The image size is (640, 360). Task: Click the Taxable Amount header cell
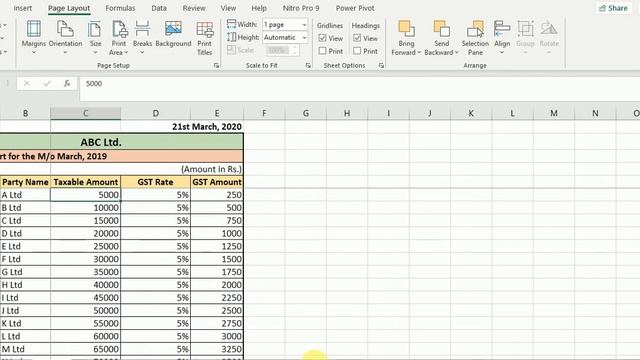[x=86, y=182]
